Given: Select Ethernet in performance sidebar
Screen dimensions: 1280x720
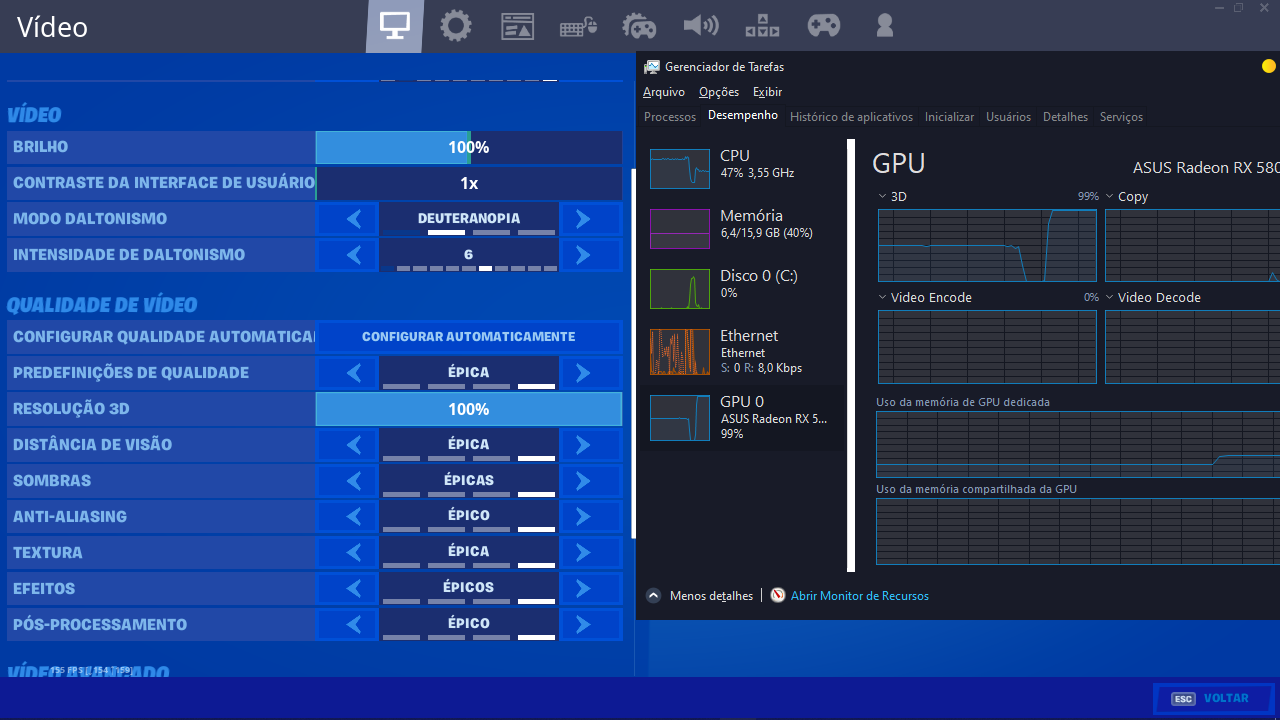Looking at the screenshot, I should [742, 353].
